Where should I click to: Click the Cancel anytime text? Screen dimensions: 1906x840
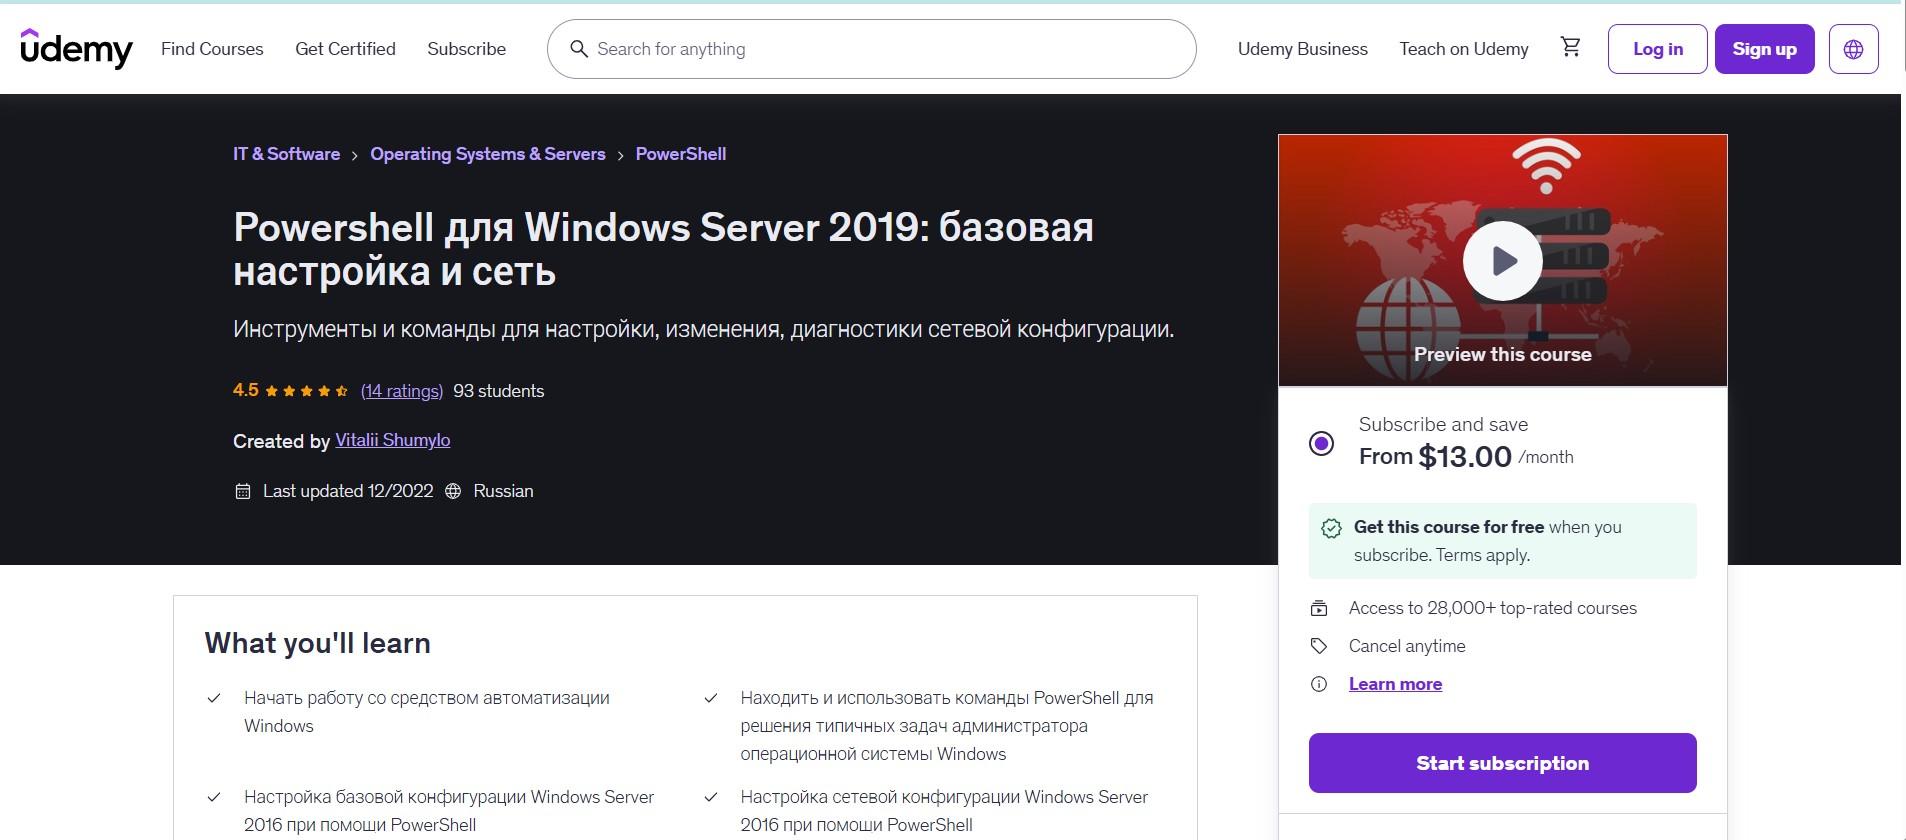coord(1407,646)
